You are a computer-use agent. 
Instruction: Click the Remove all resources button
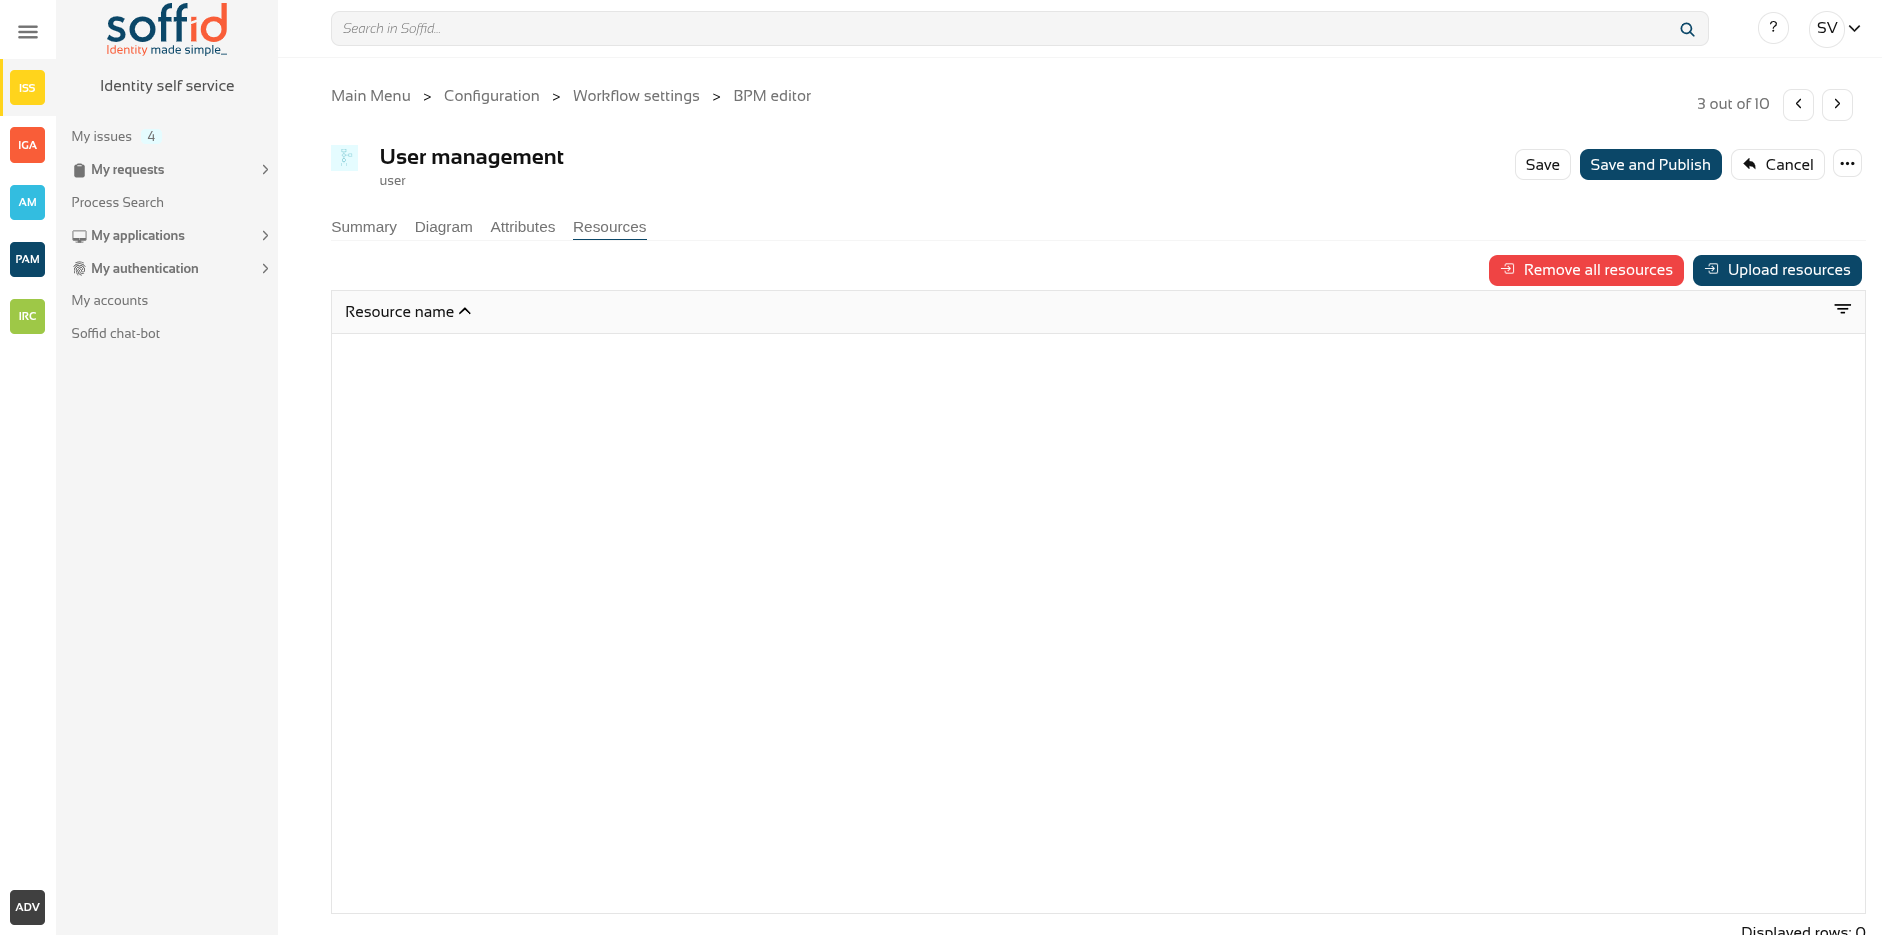1586,270
